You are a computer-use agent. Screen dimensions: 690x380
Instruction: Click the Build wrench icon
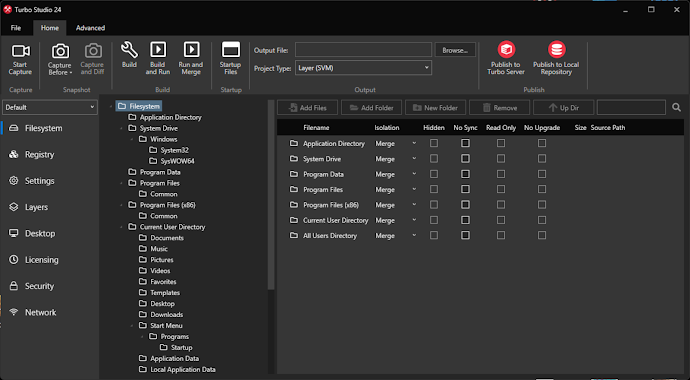click(129, 50)
